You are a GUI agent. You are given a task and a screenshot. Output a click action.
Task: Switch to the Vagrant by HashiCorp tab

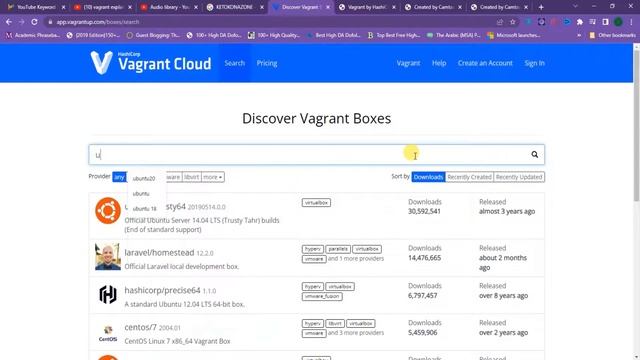[367, 7]
